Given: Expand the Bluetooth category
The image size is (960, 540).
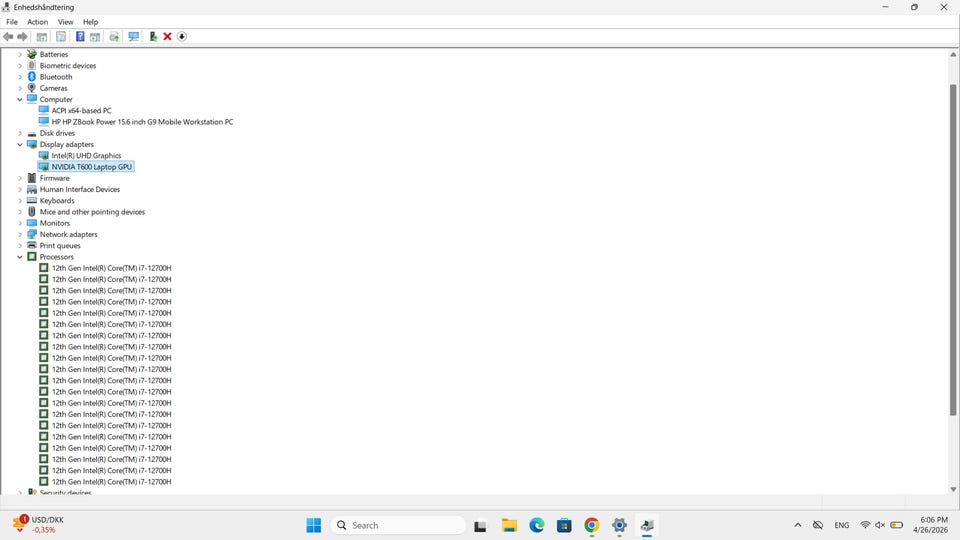Looking at the screenshot, I should pyautogui.click(x=20, y=77).
